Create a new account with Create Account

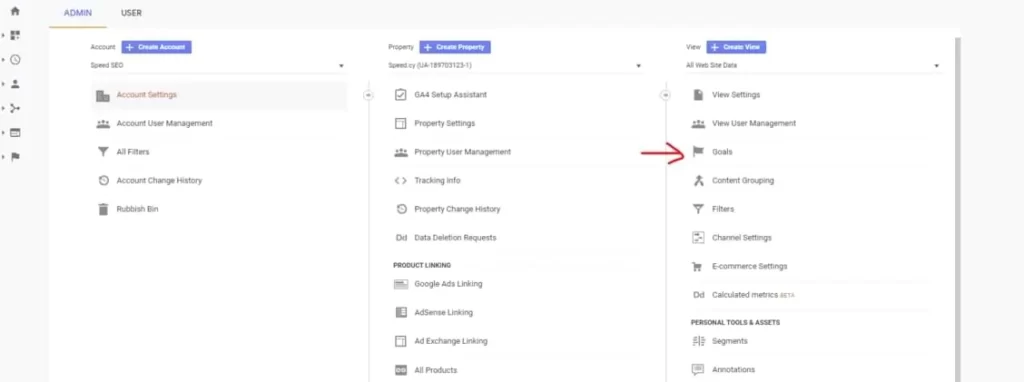pos(157,47)
